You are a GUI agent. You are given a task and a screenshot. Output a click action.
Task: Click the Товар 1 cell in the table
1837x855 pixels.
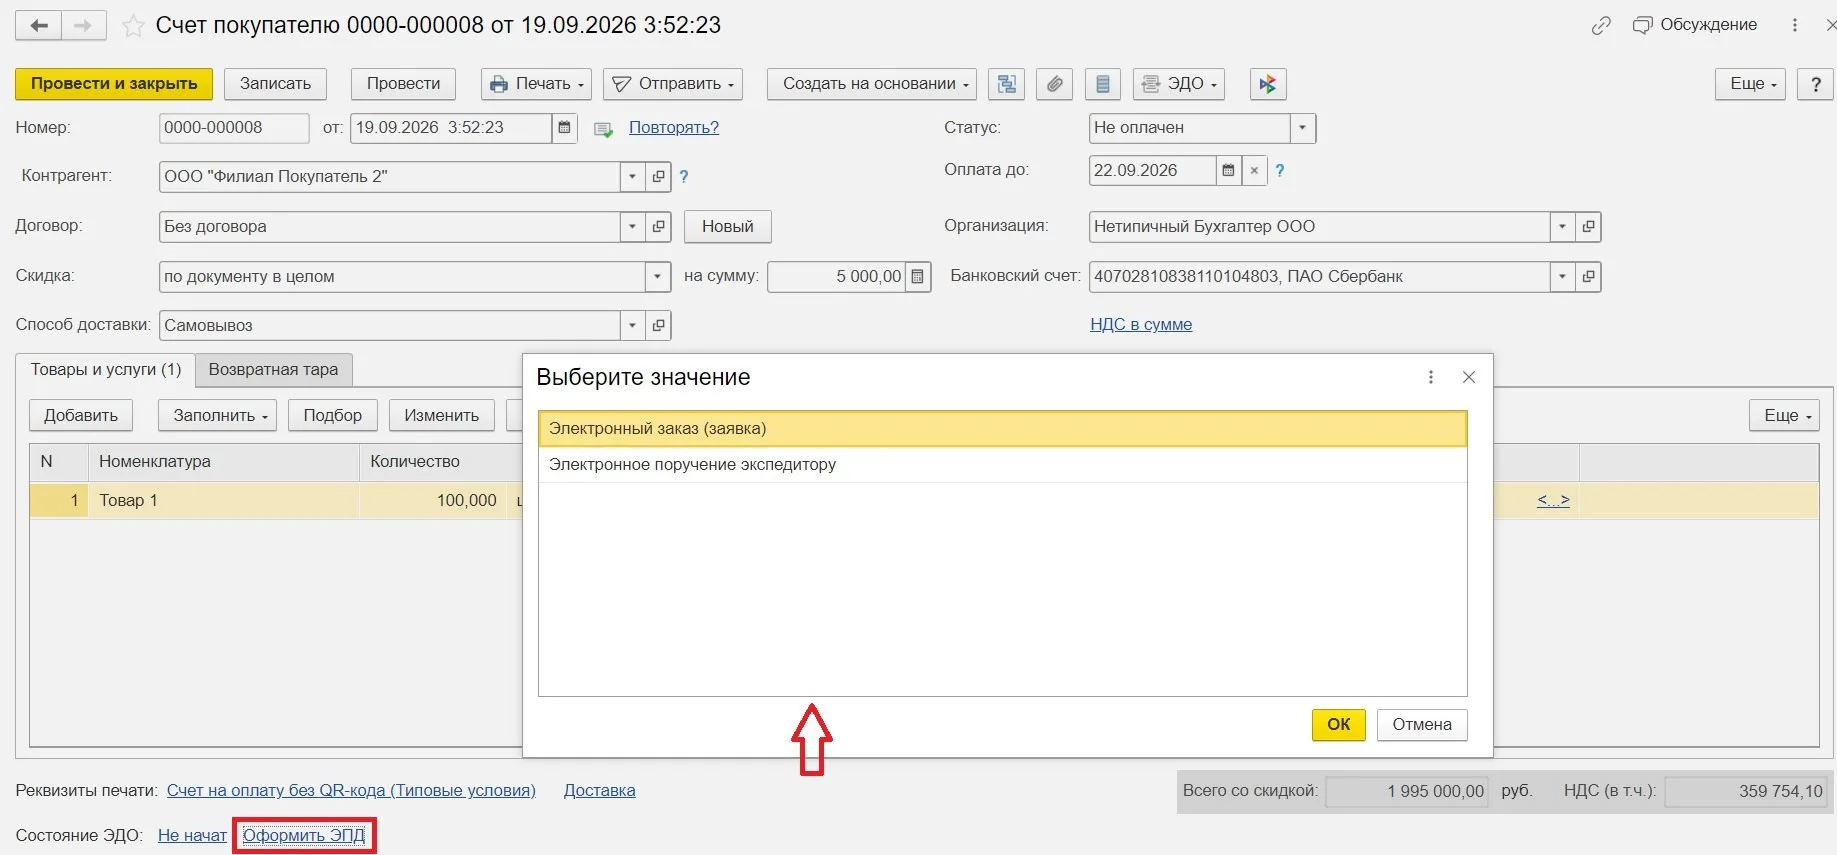click(x=225, y=501)
